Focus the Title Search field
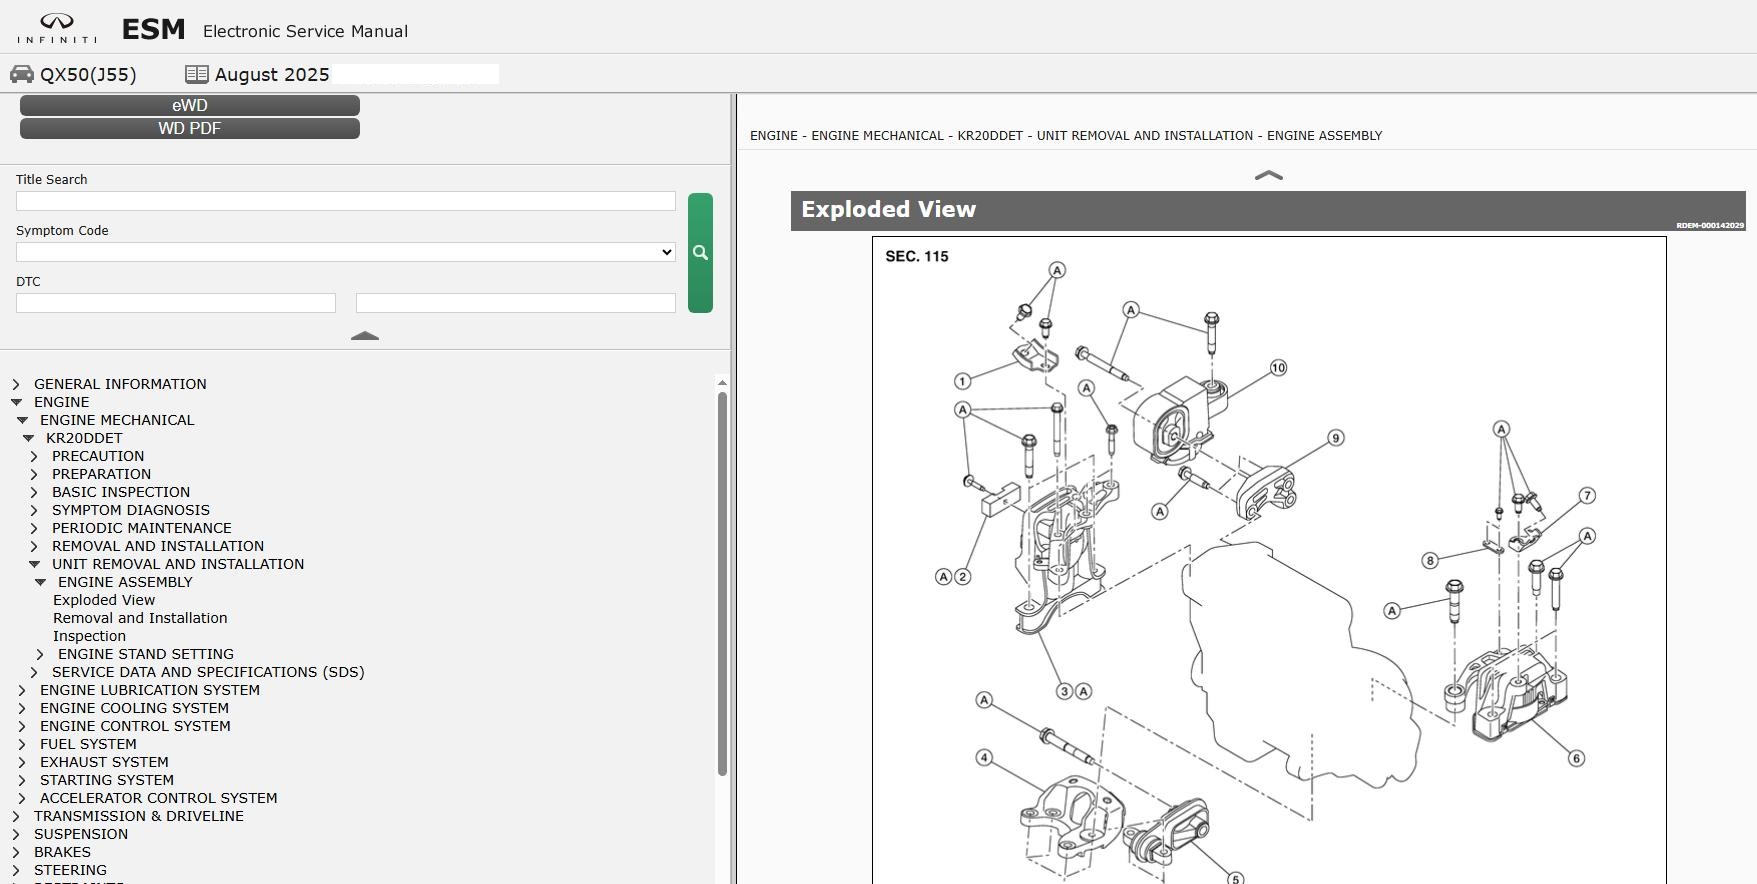This screenshot has width=1757, height=884. pyautogui.click(x=346, y=201)
